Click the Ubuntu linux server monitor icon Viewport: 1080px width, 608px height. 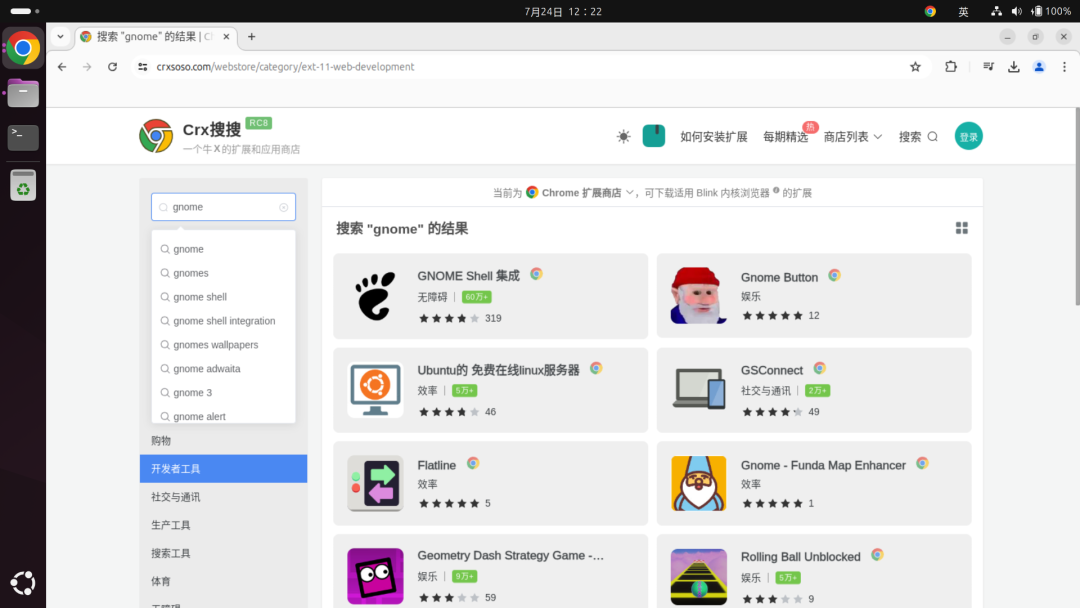(375, 390)
